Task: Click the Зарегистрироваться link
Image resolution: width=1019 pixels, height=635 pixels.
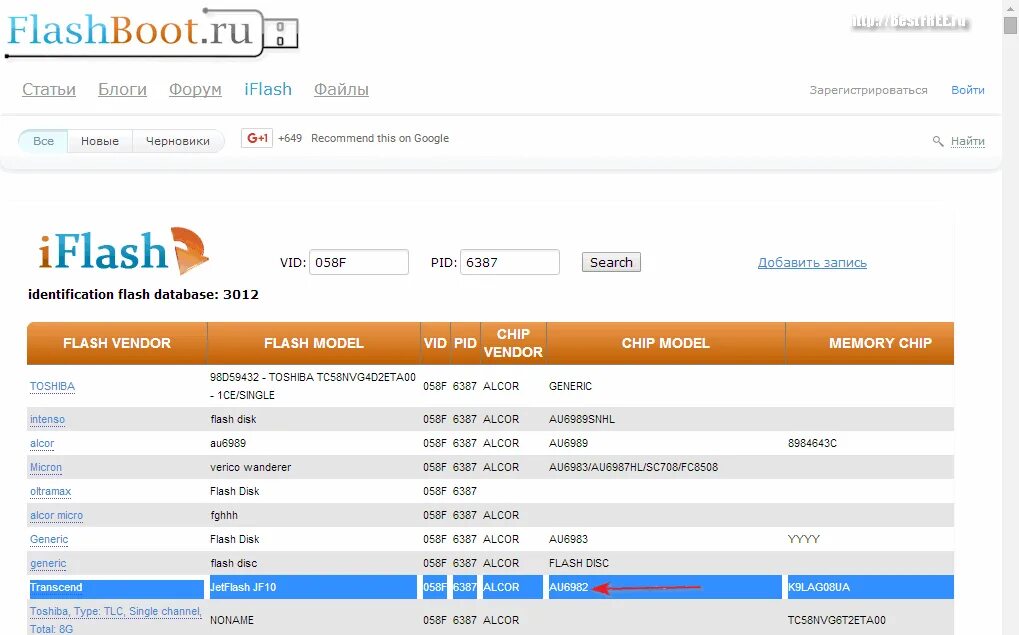Action: click(x=868, y=90)
